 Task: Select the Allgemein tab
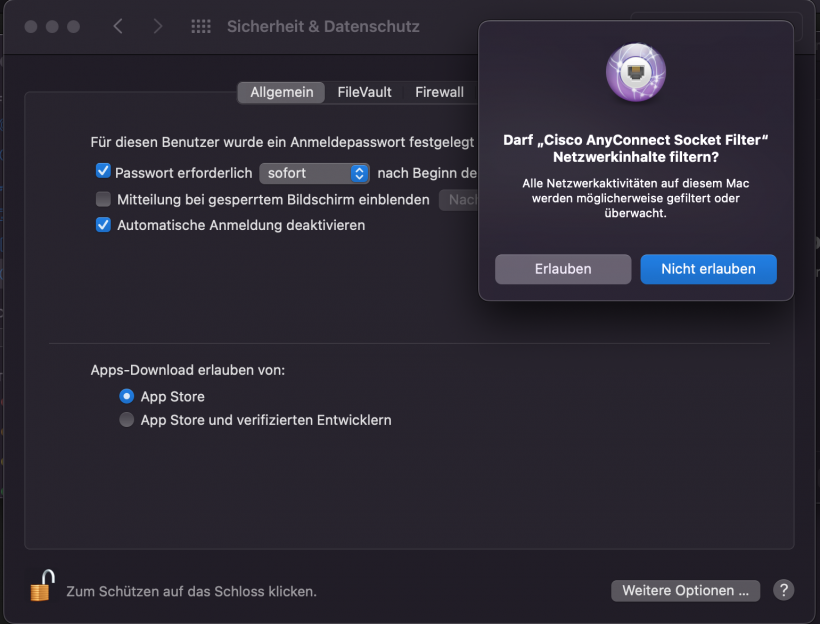280,92
